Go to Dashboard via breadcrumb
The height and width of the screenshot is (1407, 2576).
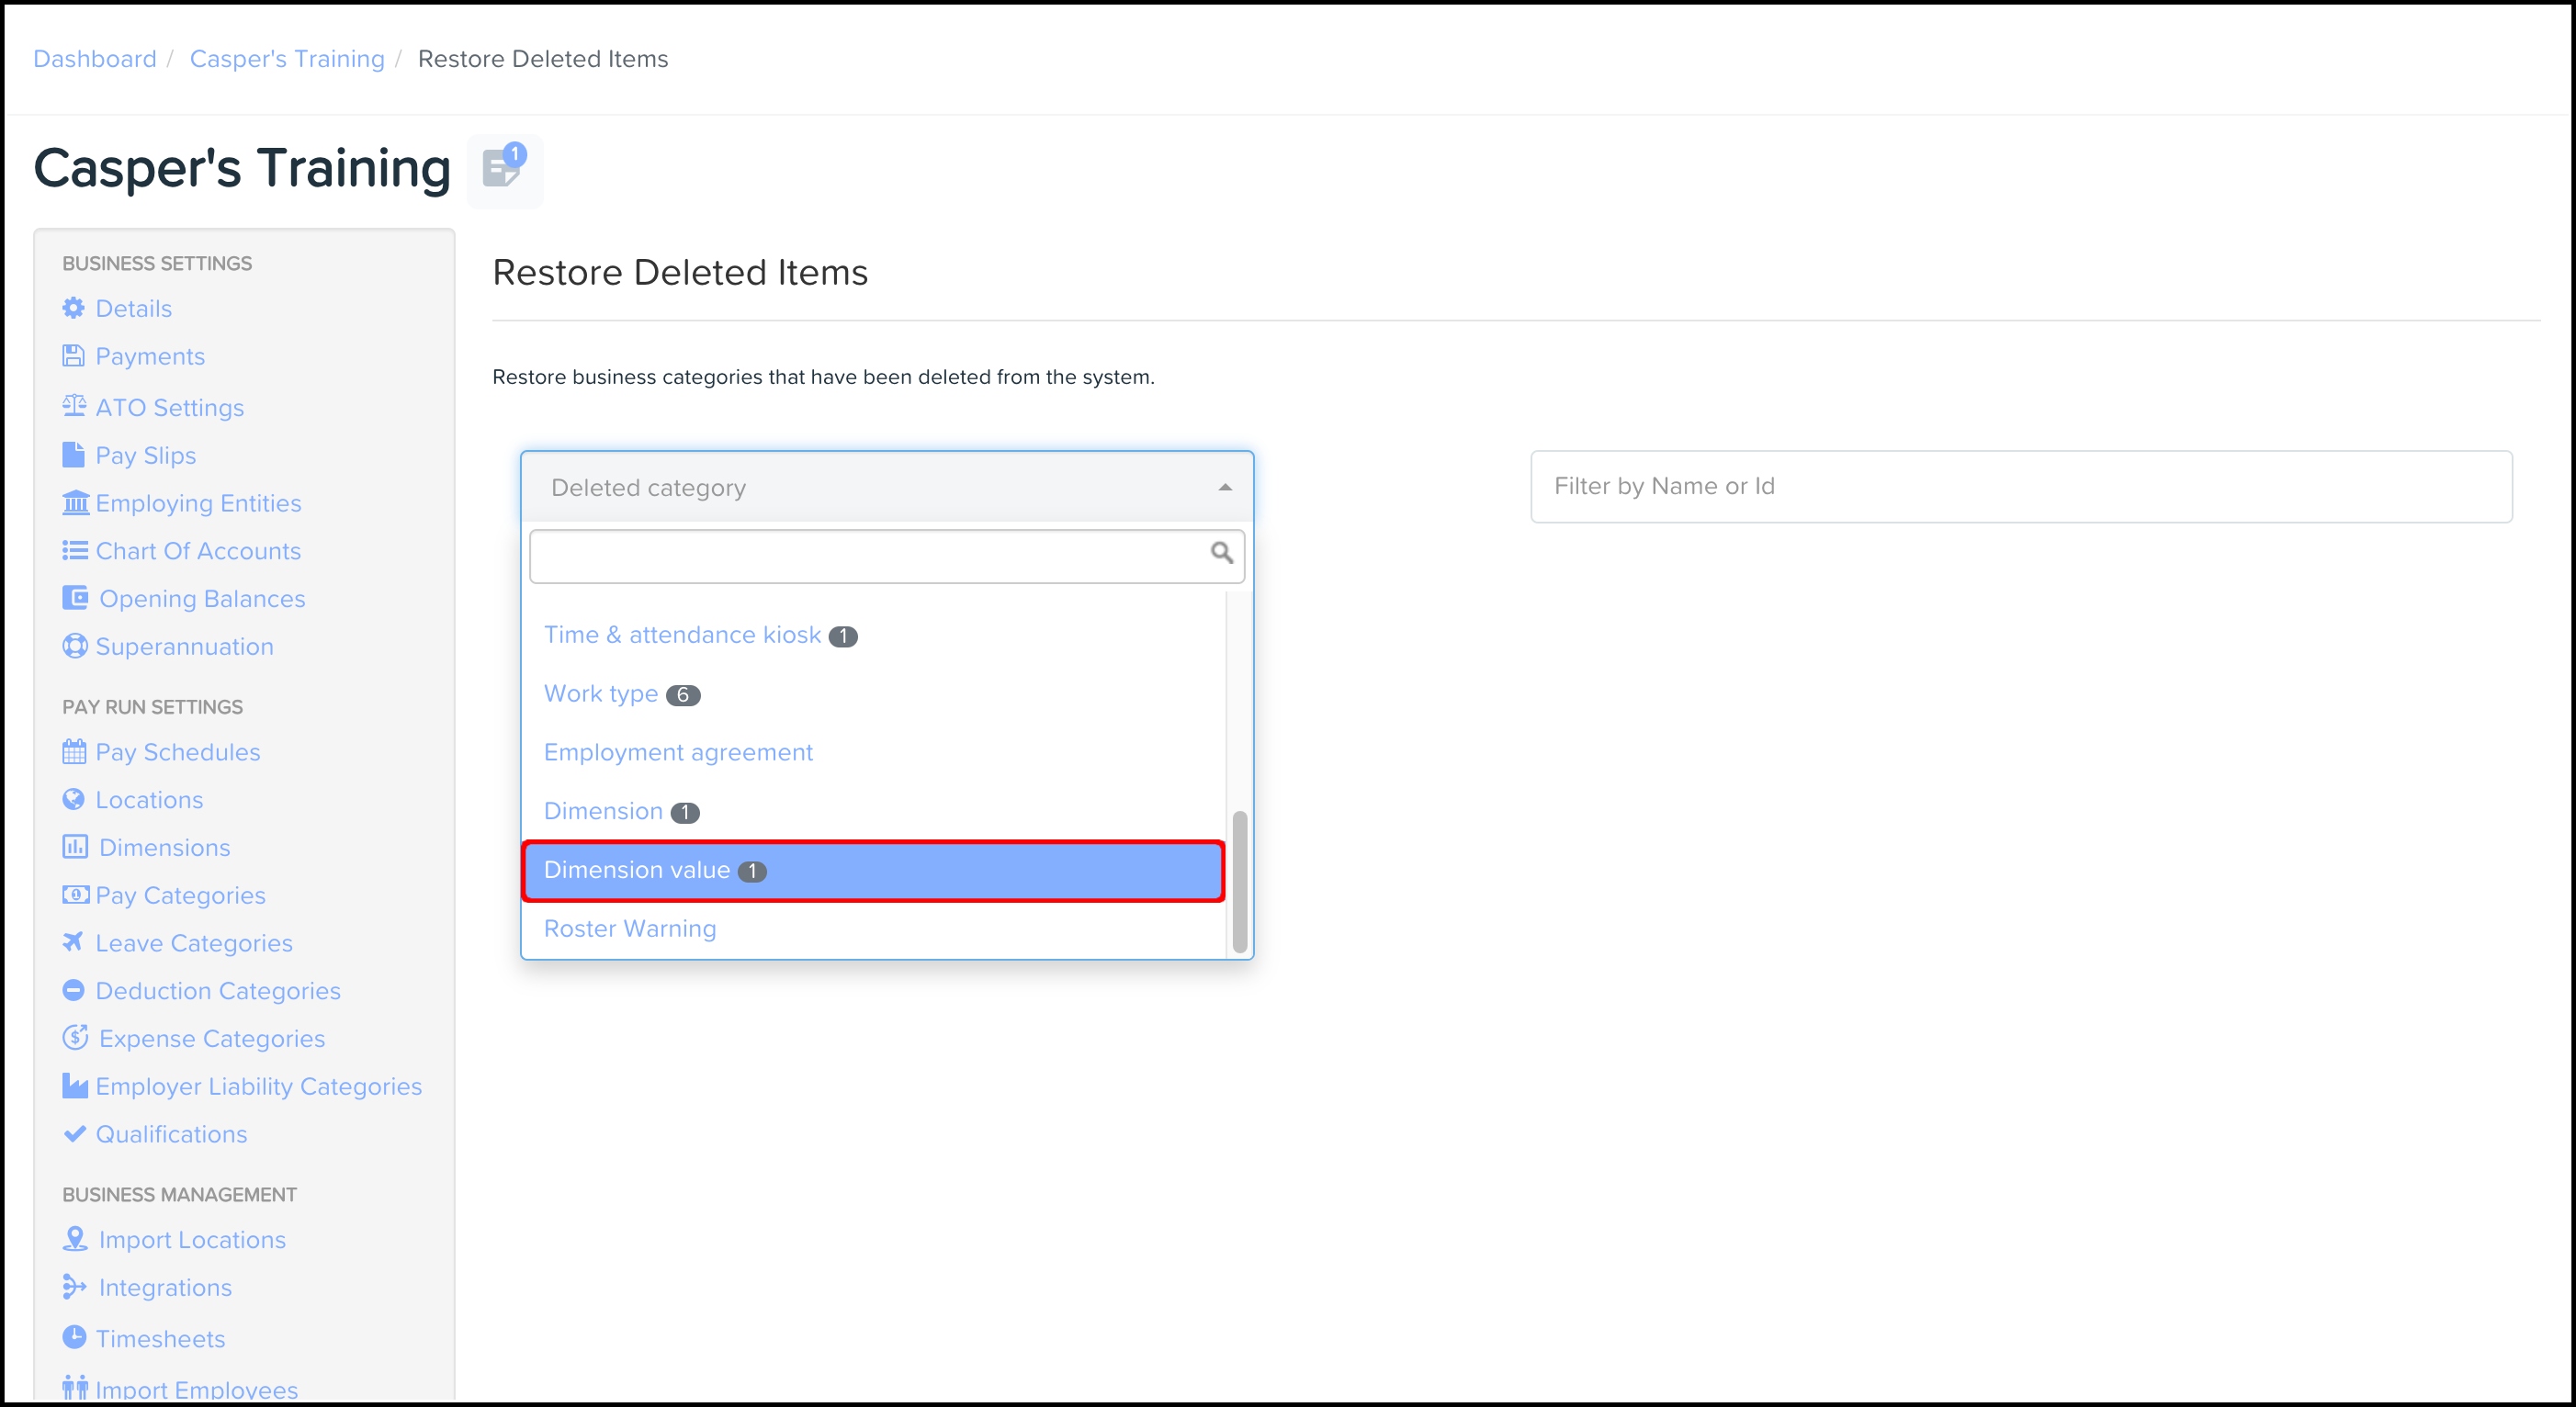(95, 59)
